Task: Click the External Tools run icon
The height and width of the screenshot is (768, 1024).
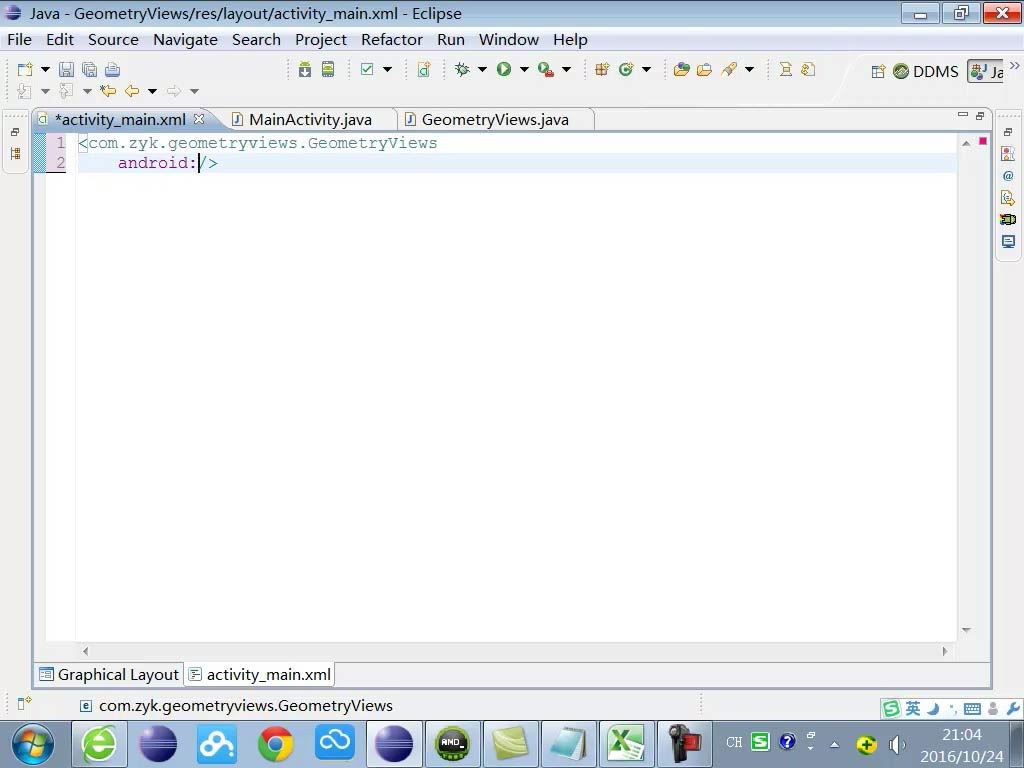Action: pyautogui.click(x=545, y=70)
